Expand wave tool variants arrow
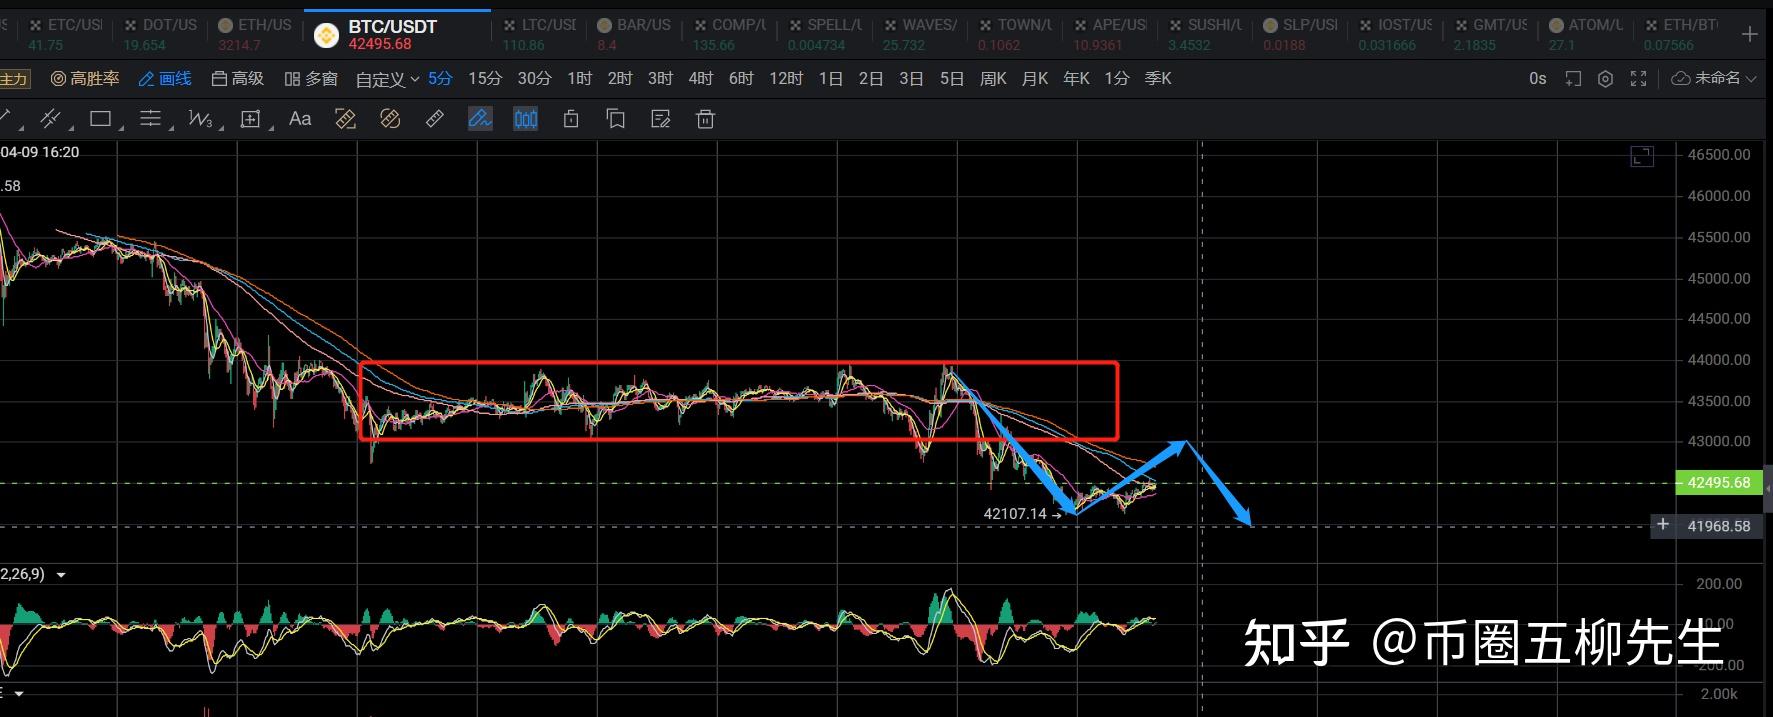Image resolution: width=1773 pixels, height=717 pixels. (221, 128)
